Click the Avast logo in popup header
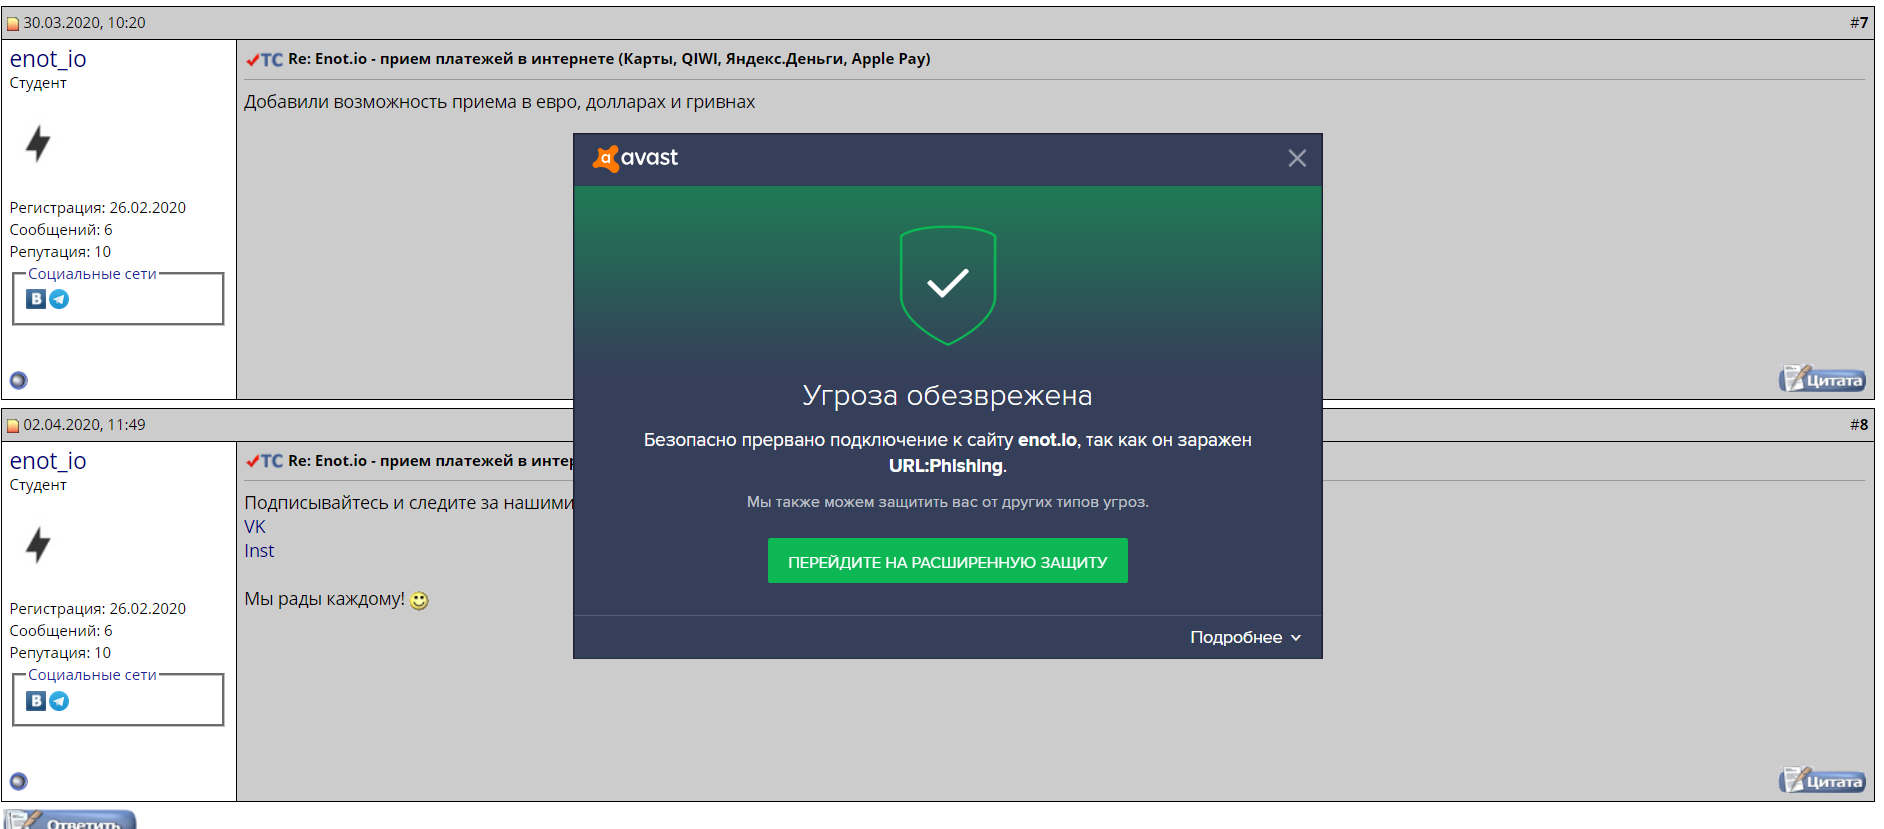Viewport: 1884px width, 829px height. [635, 158]
